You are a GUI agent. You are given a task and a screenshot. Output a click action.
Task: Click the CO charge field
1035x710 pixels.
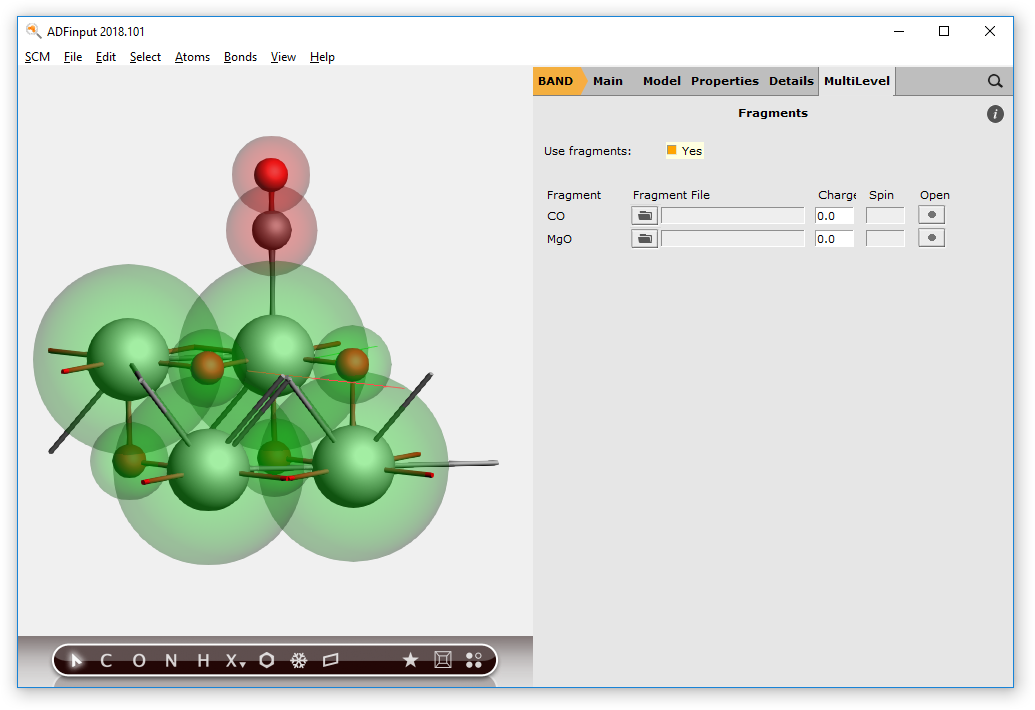pos(834,216)
